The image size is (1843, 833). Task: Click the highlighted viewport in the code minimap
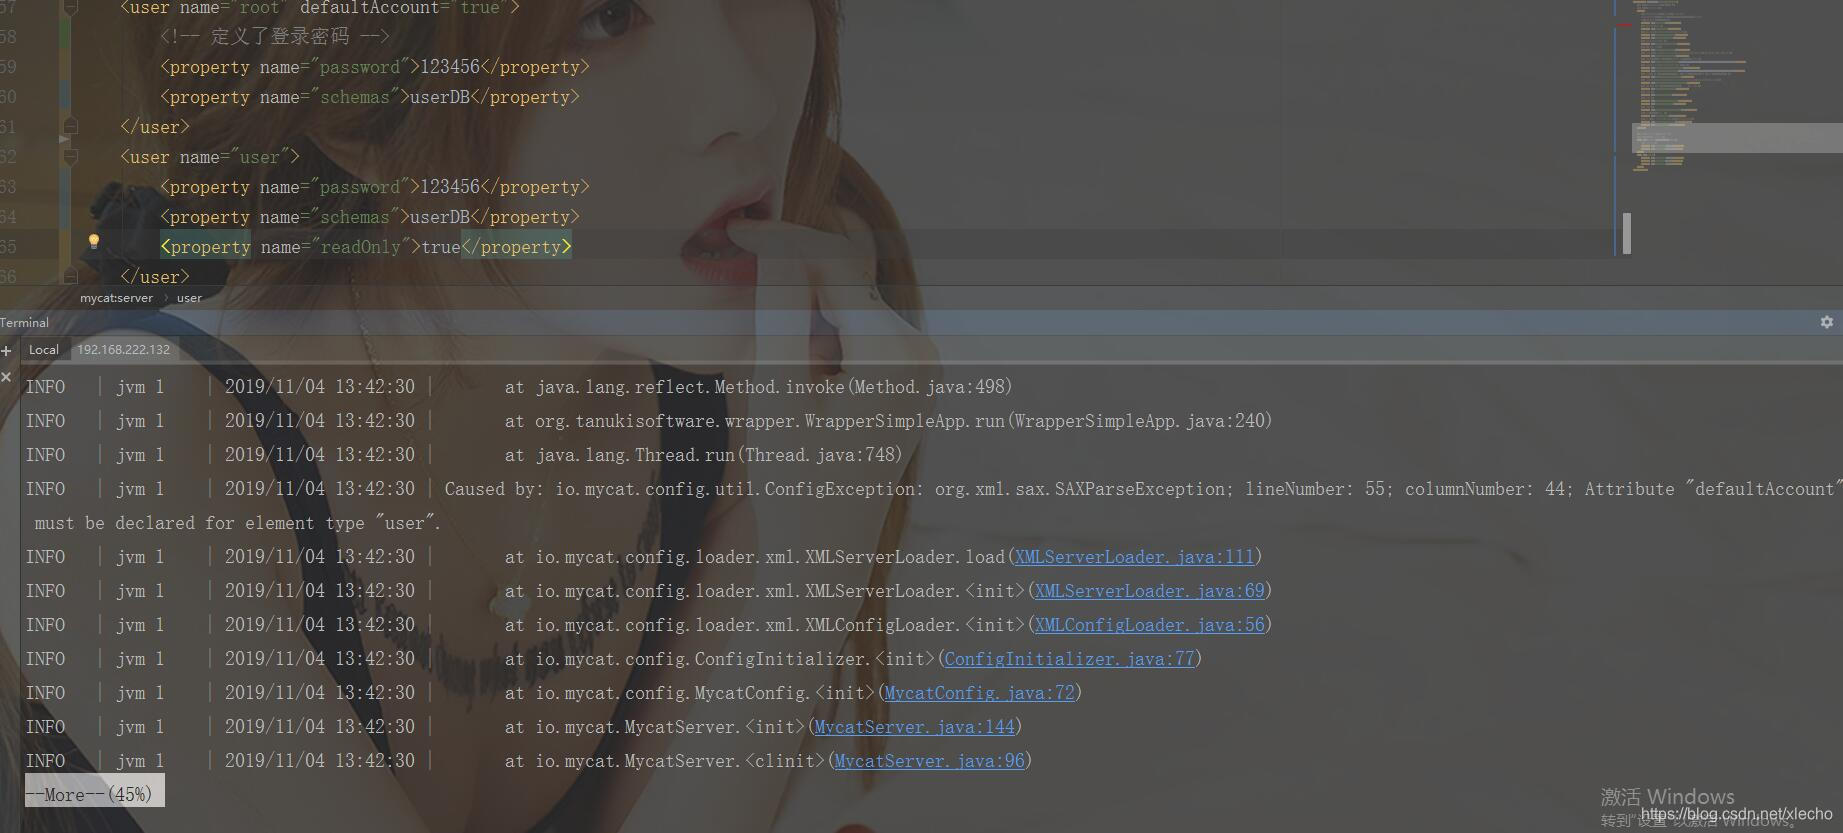click(x=1737, y=138)
